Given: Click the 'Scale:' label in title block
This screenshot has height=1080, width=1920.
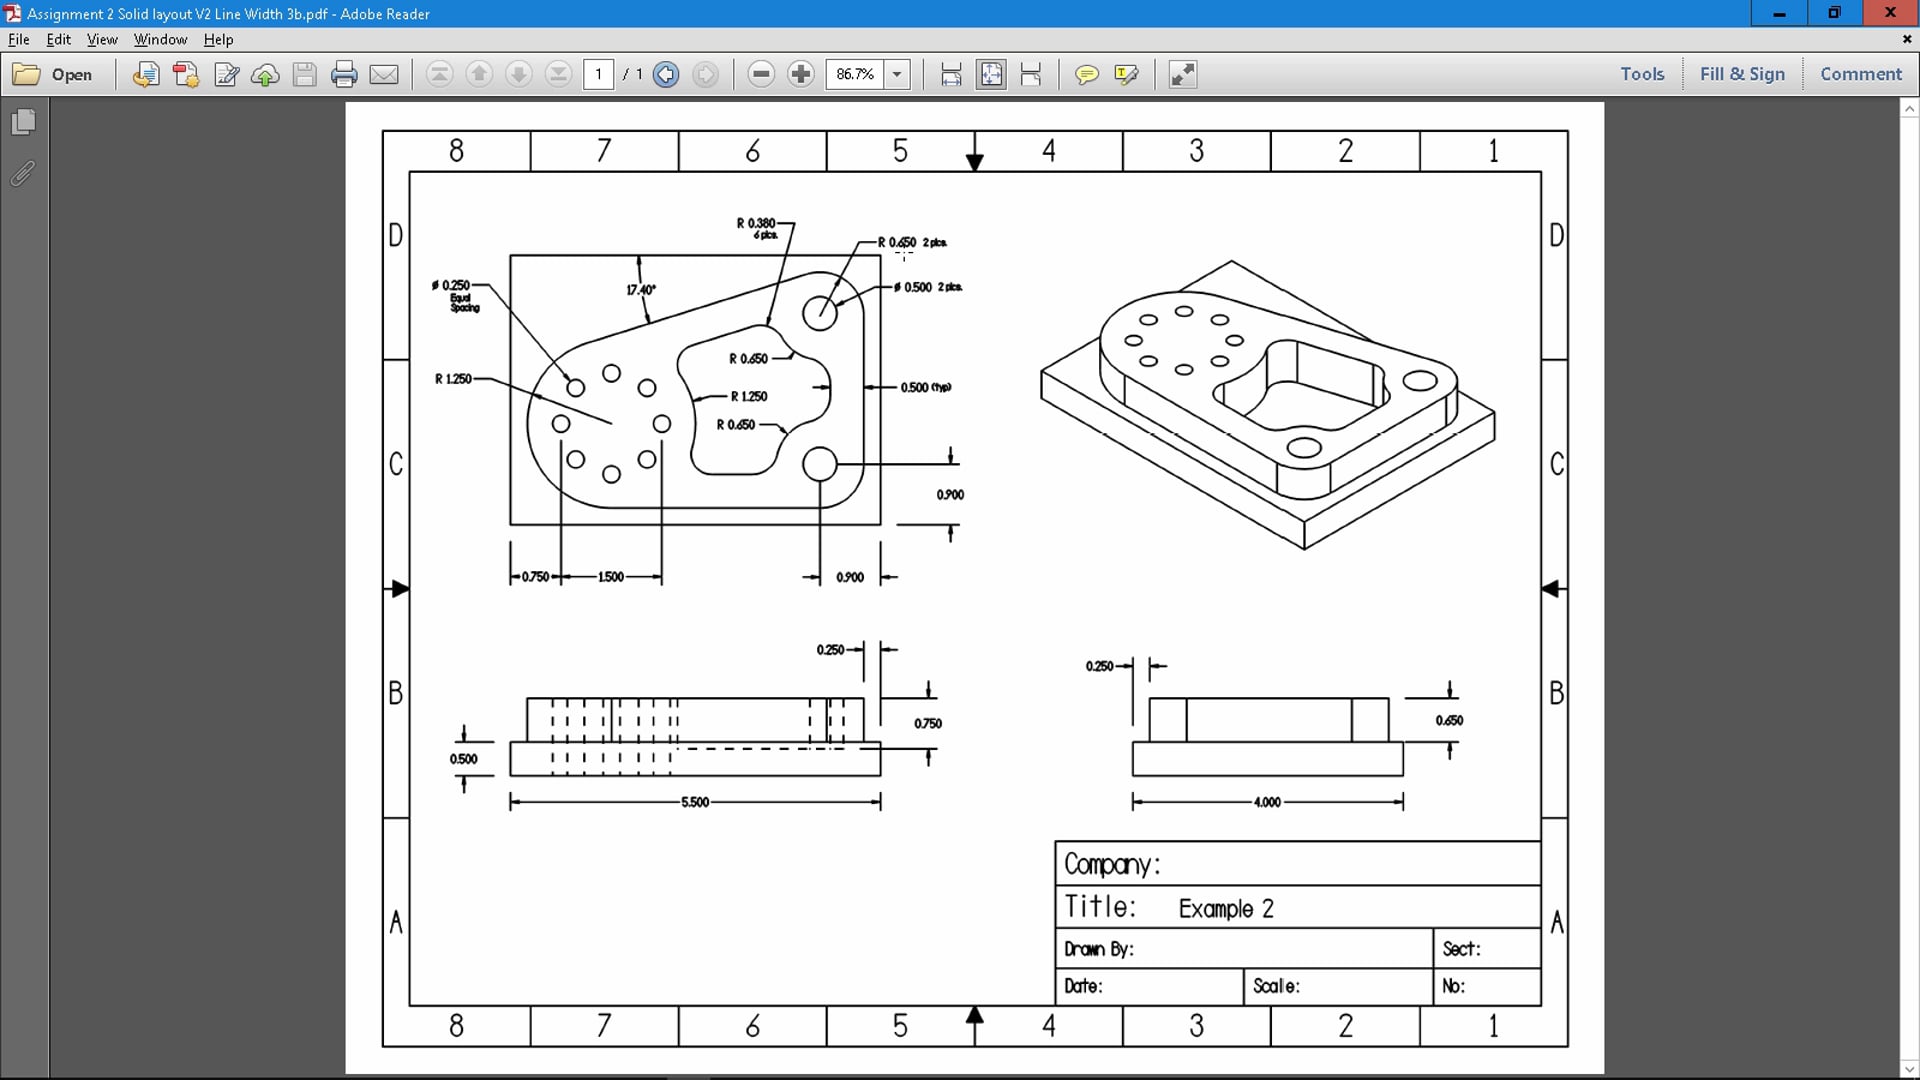Looking at the screenshot, I should pyautogui.click(x=1276, y=986).
